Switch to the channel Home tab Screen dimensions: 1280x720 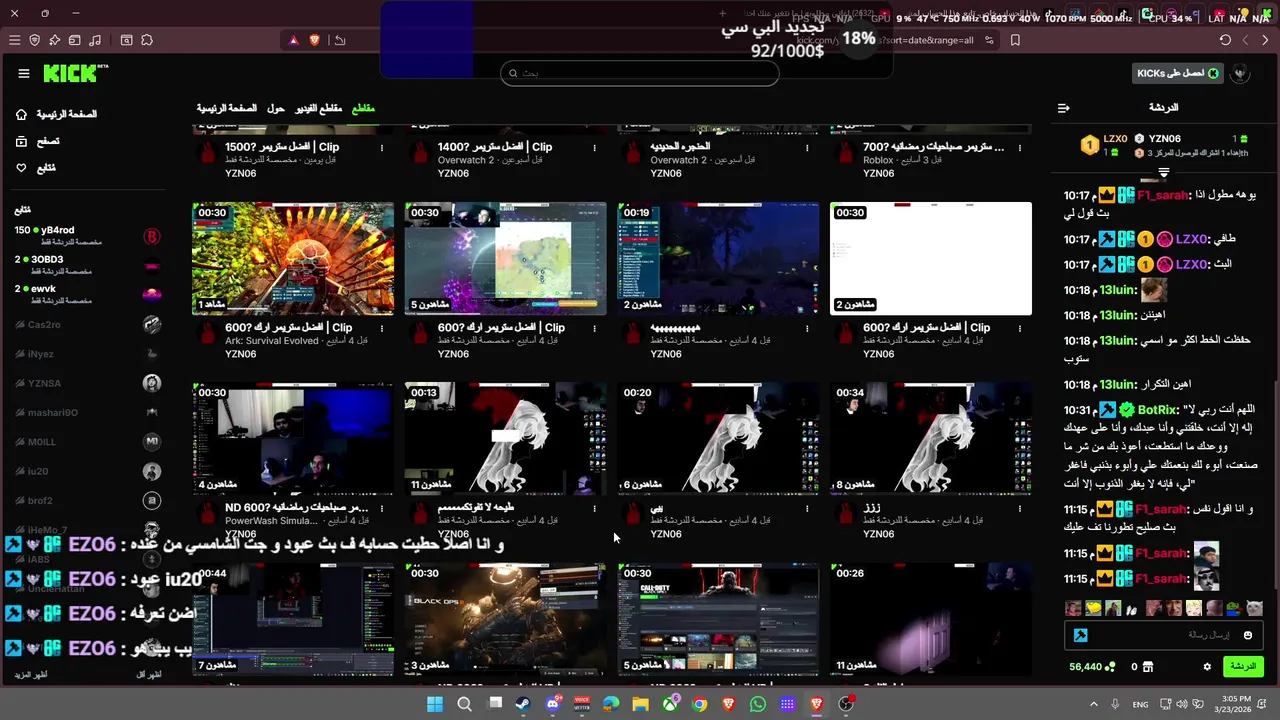(226, 108)
